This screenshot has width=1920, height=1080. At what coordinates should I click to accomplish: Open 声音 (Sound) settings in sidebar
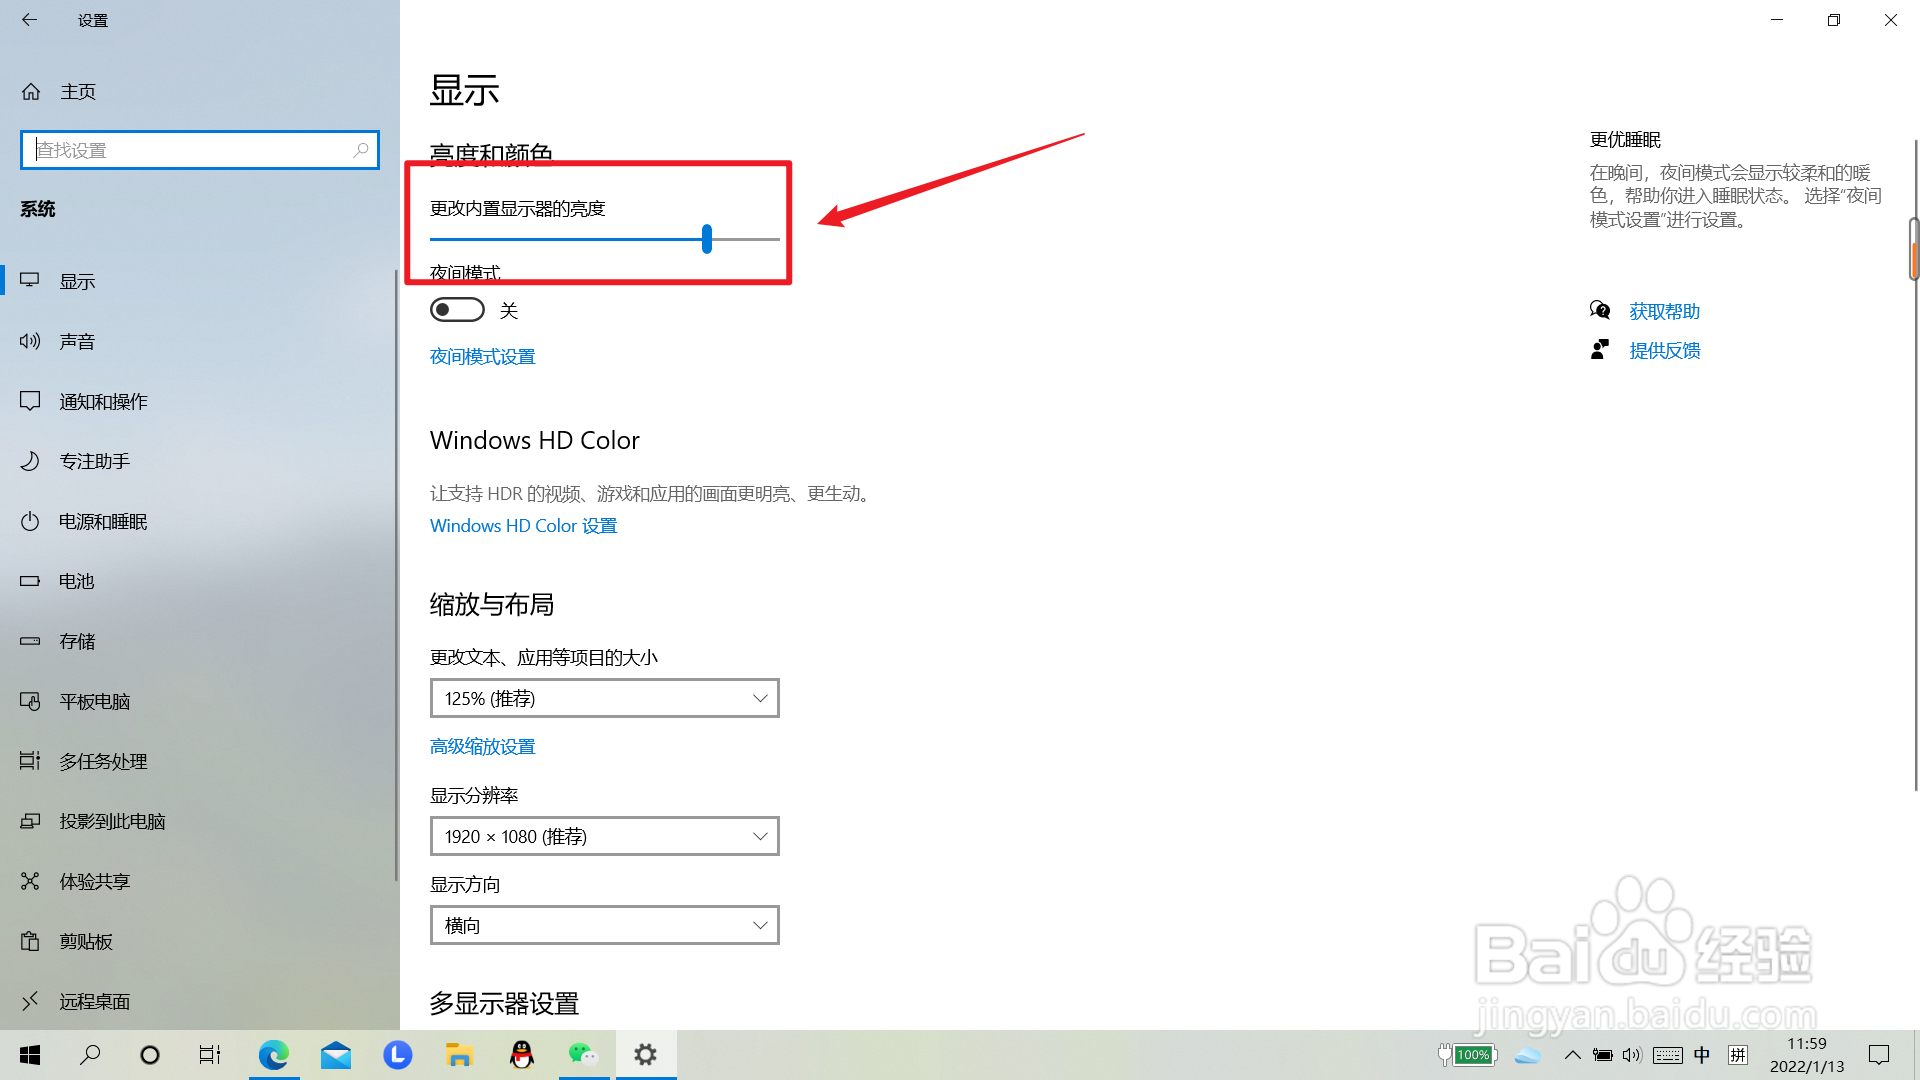pyautogui.click(x=77, y=341)
